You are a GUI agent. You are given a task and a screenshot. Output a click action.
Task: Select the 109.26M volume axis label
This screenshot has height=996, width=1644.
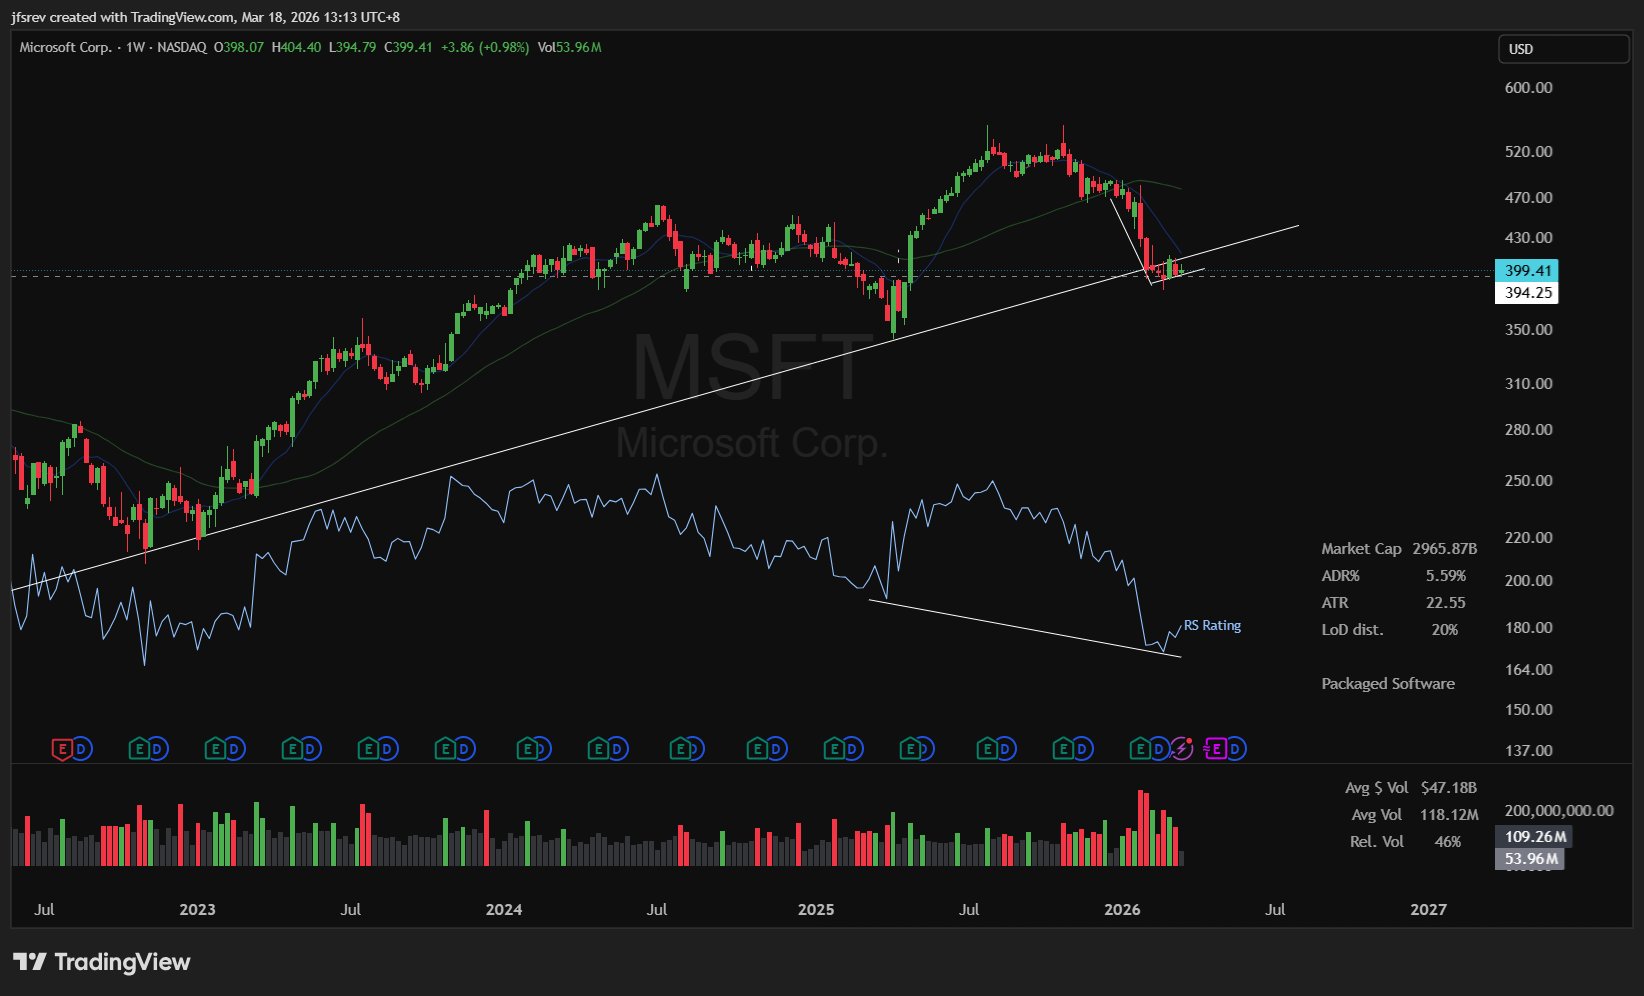pos(1535,836)
